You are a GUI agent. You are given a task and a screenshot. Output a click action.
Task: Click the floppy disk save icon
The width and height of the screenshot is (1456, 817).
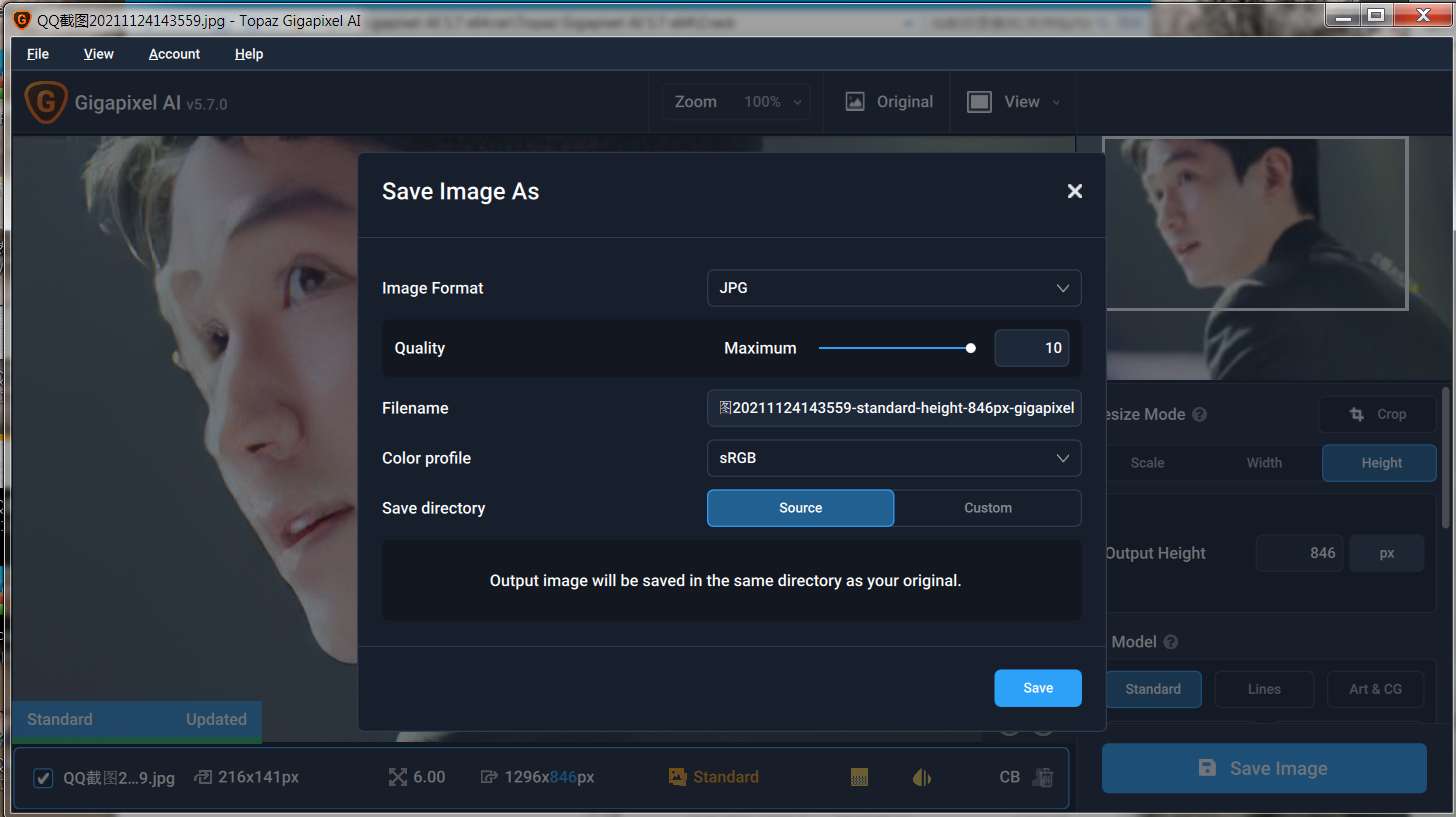1207,768
